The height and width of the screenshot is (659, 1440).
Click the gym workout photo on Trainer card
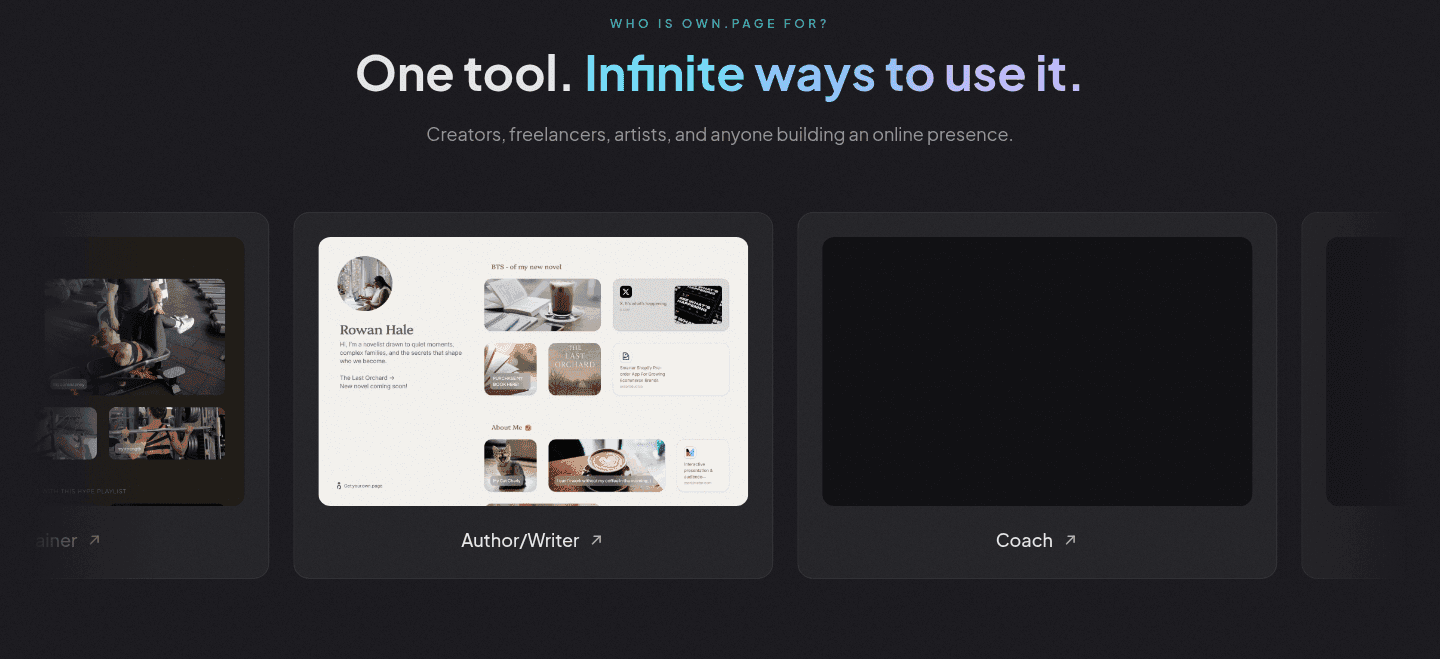(x=135, y=337)
